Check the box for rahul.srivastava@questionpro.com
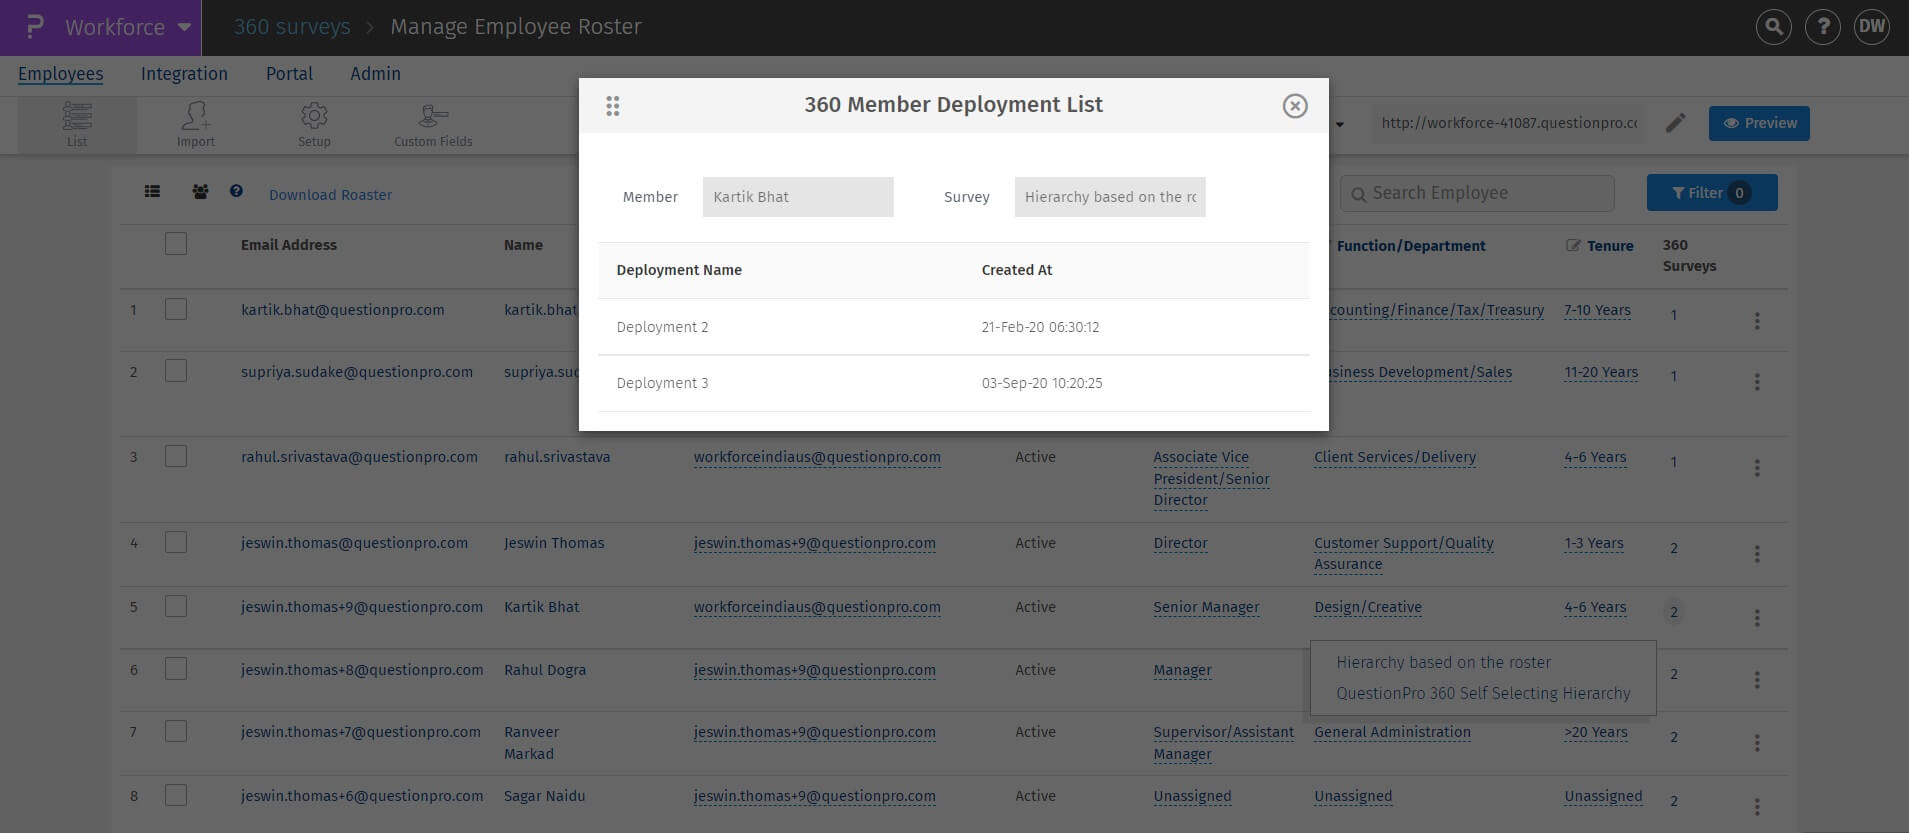The height and width of the screenshot is (833, 1909). point(176,456)
